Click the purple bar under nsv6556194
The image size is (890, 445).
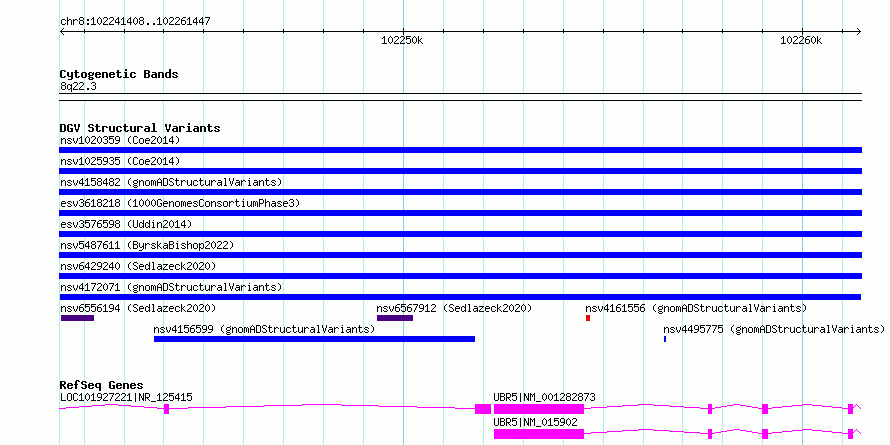pyautogui.click(x=77, y=318)
